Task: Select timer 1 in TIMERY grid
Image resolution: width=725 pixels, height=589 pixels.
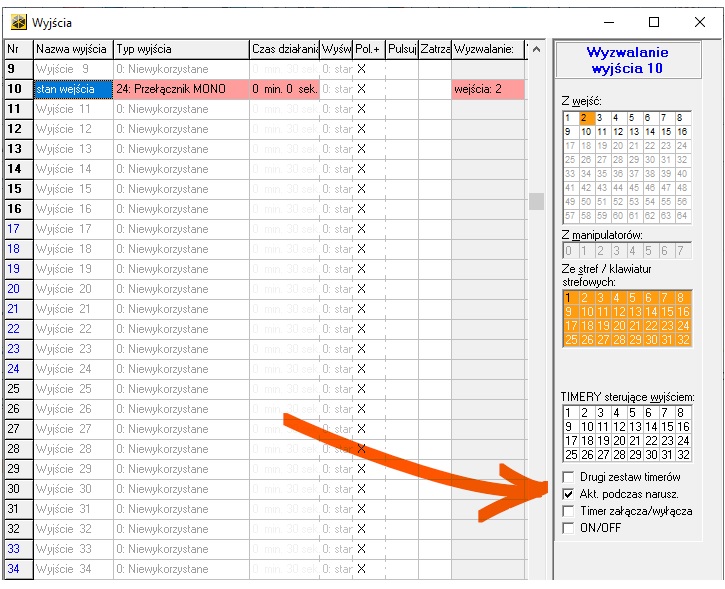Action: pyautogui.click(x=570, y=413)
